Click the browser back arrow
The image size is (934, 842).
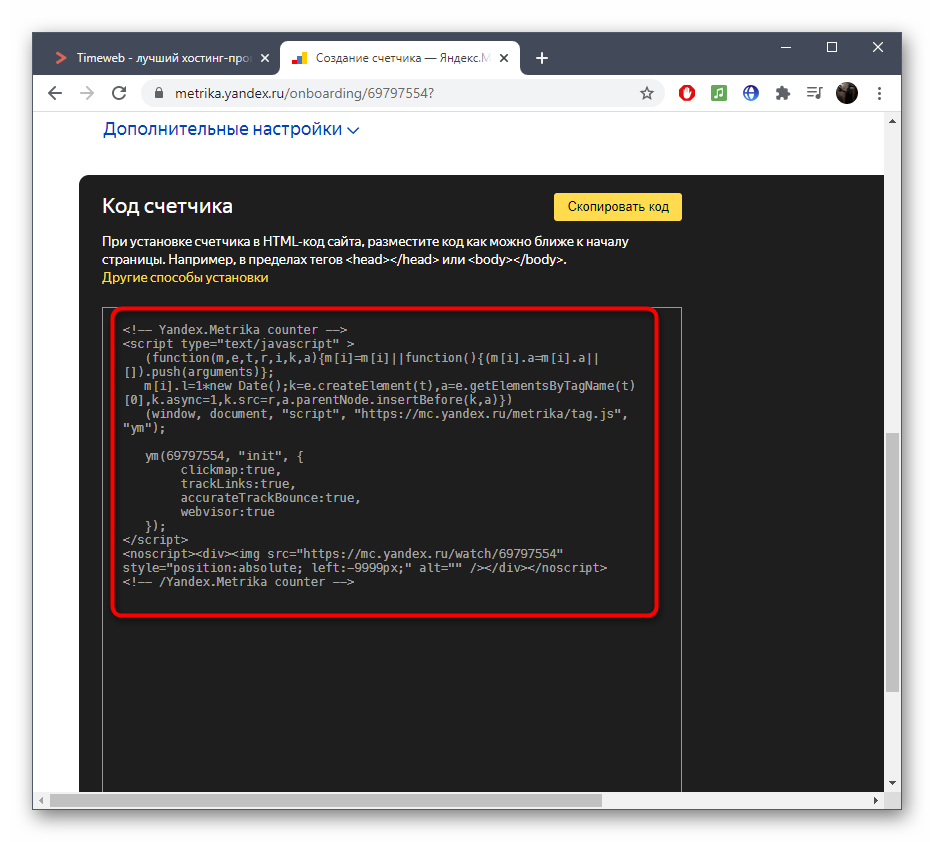tap(55, 93)
